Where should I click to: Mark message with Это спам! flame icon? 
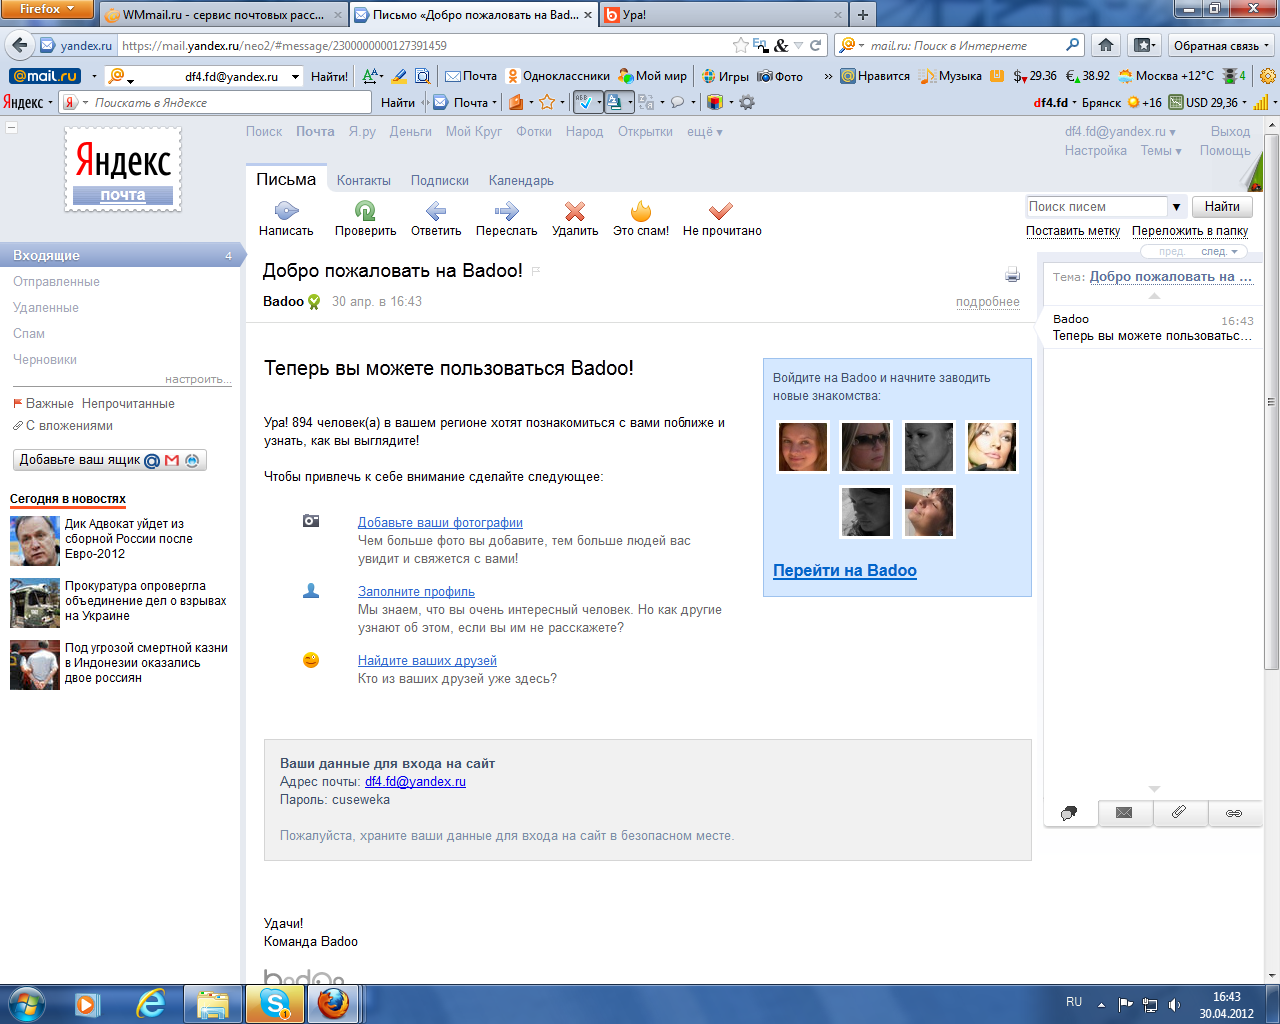coord(641,210)
